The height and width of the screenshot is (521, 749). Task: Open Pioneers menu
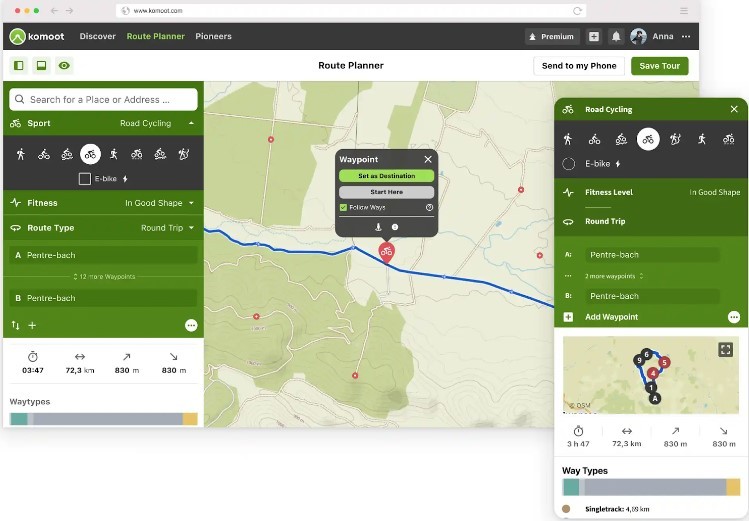[213, 36]
